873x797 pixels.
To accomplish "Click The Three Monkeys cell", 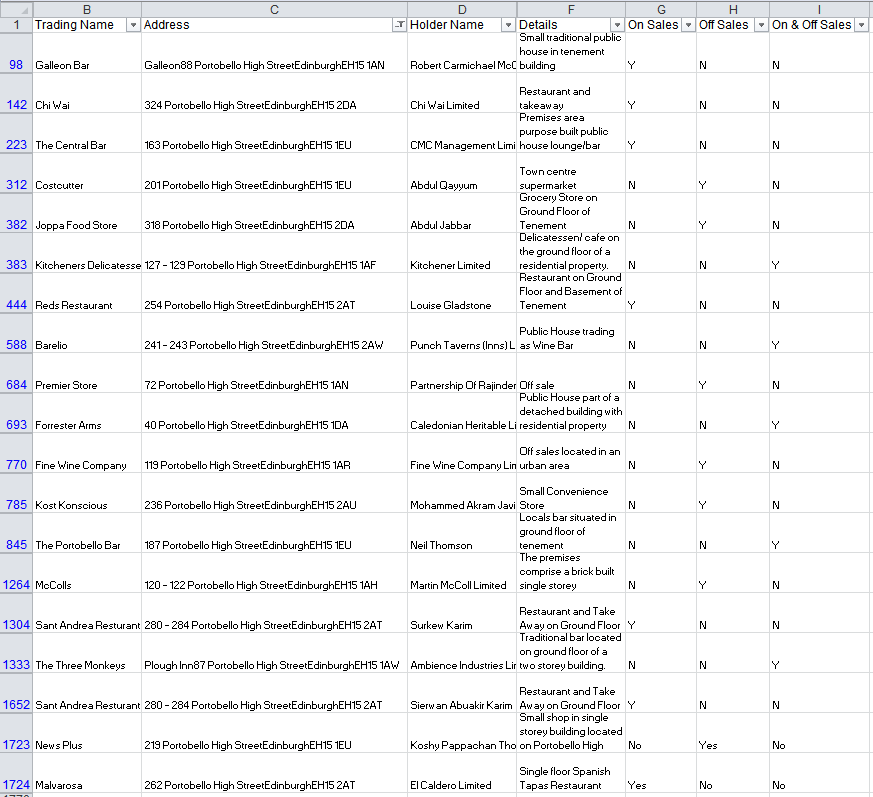I will (x=87, y=653).
